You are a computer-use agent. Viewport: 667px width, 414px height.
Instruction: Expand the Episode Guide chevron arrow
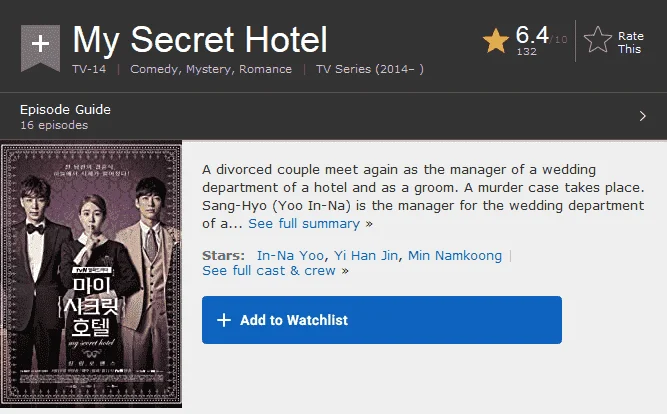pyautogui.click(x=643, y=116)
